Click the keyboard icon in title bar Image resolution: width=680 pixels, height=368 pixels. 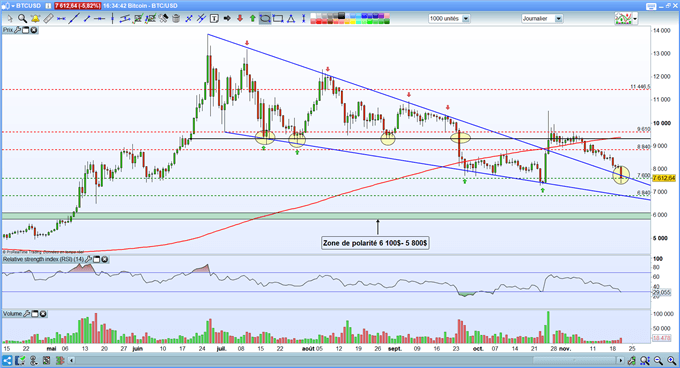pos(651,6)
